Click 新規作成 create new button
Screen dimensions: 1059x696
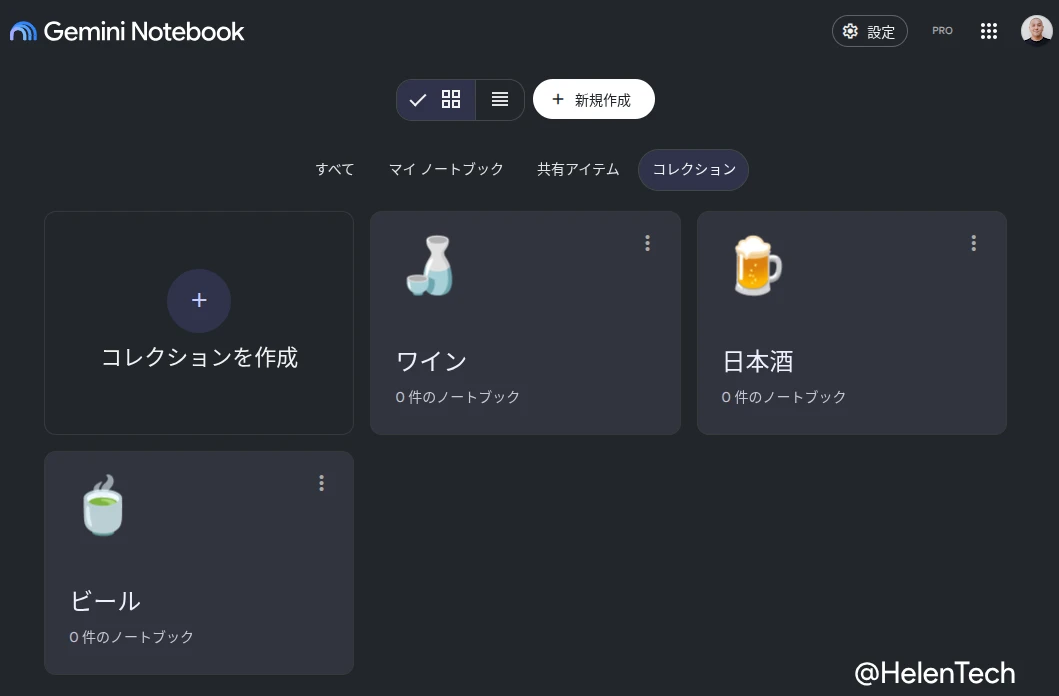[x=594, y=99]
